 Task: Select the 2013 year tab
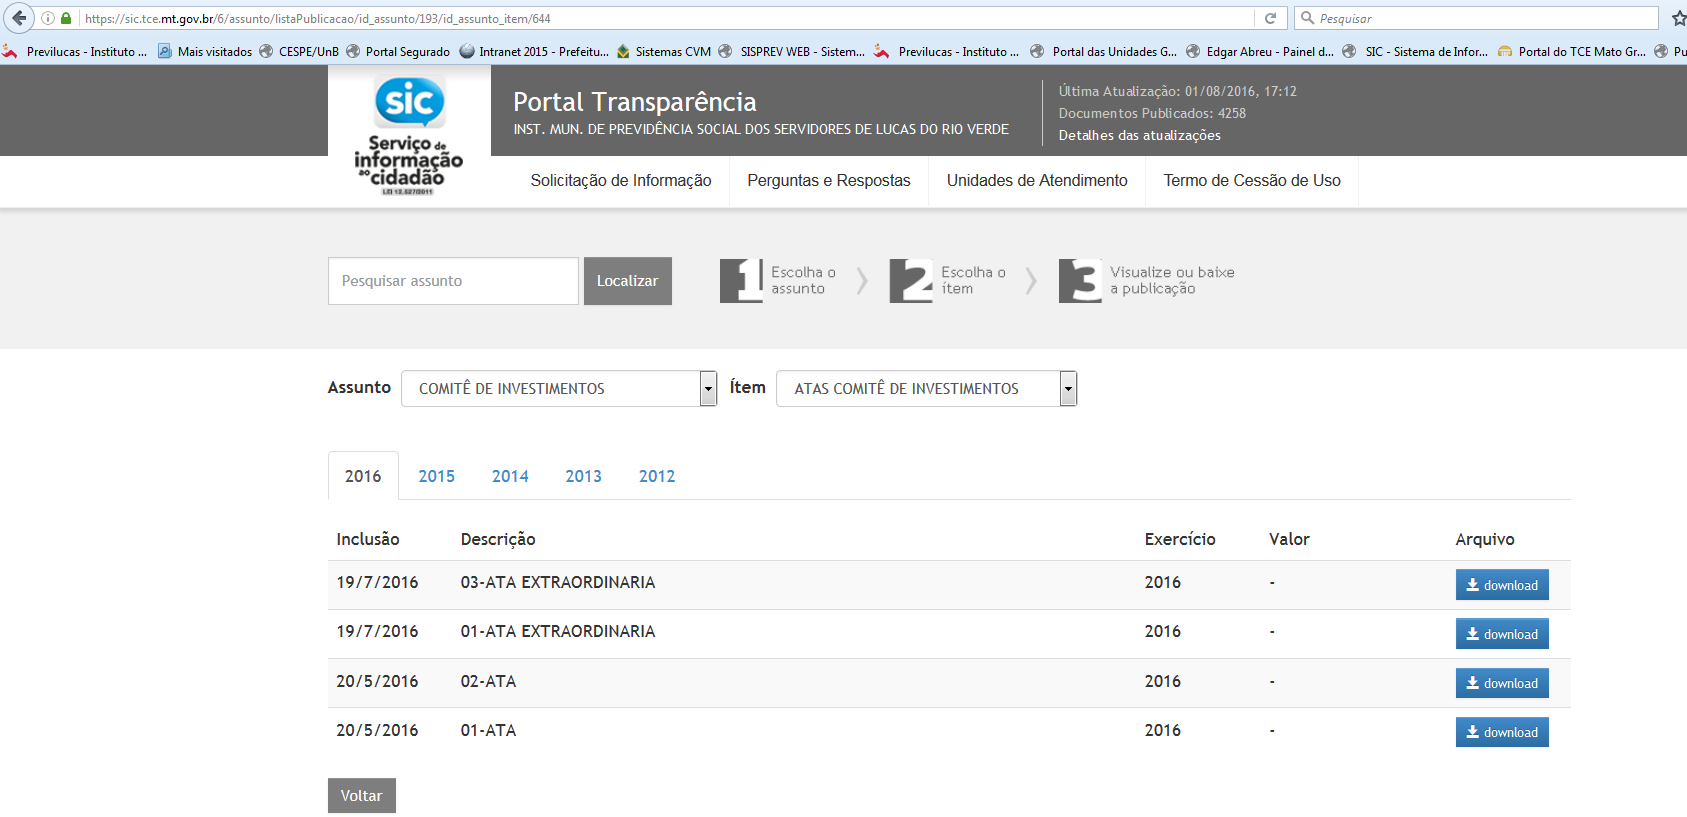583,476
